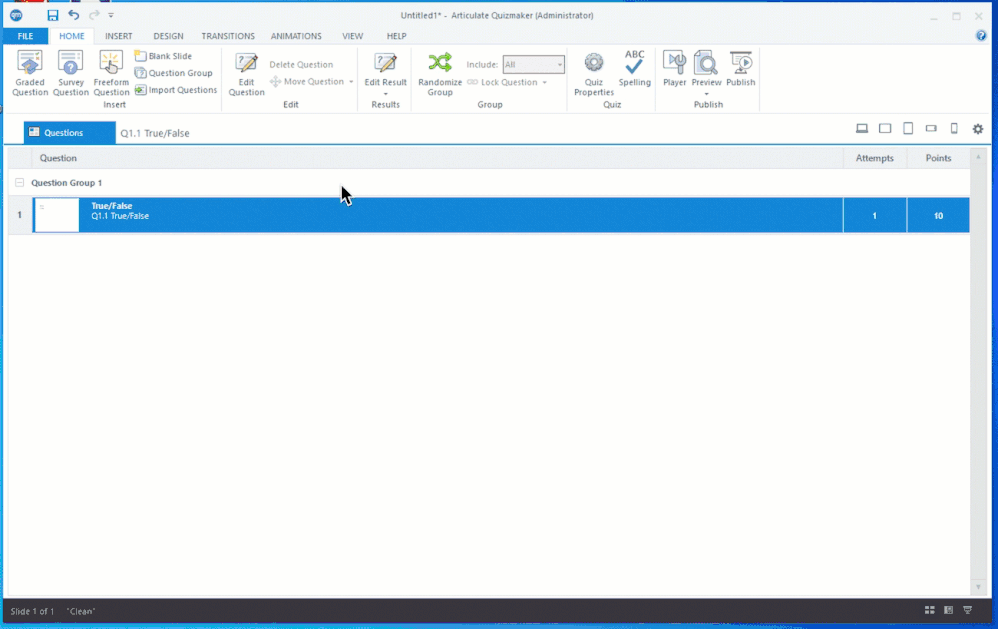Expand the Lock Question dropdown arrow
The image size is (998, 629).
(x=544, y=82)
